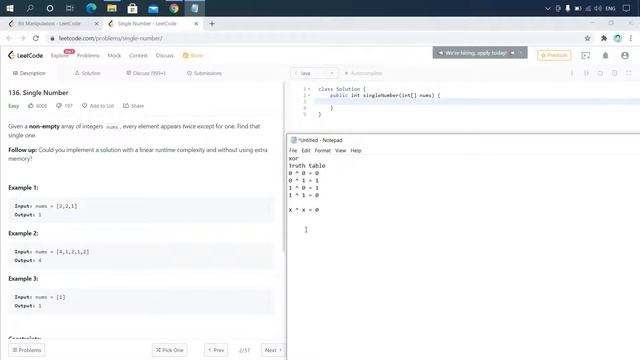Bookmark this page with the star icon
This screenshot has width=640, height=360.
(x=587, y=38)
